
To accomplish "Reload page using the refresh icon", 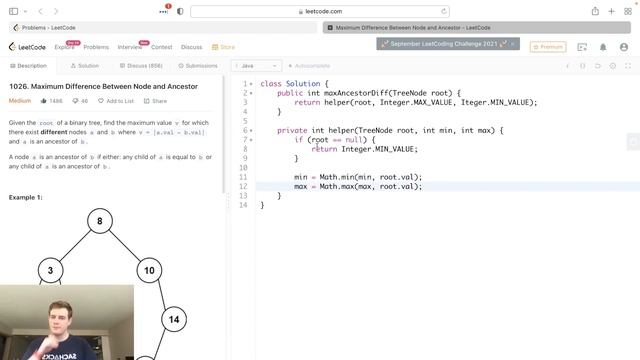I will point(444,11).
